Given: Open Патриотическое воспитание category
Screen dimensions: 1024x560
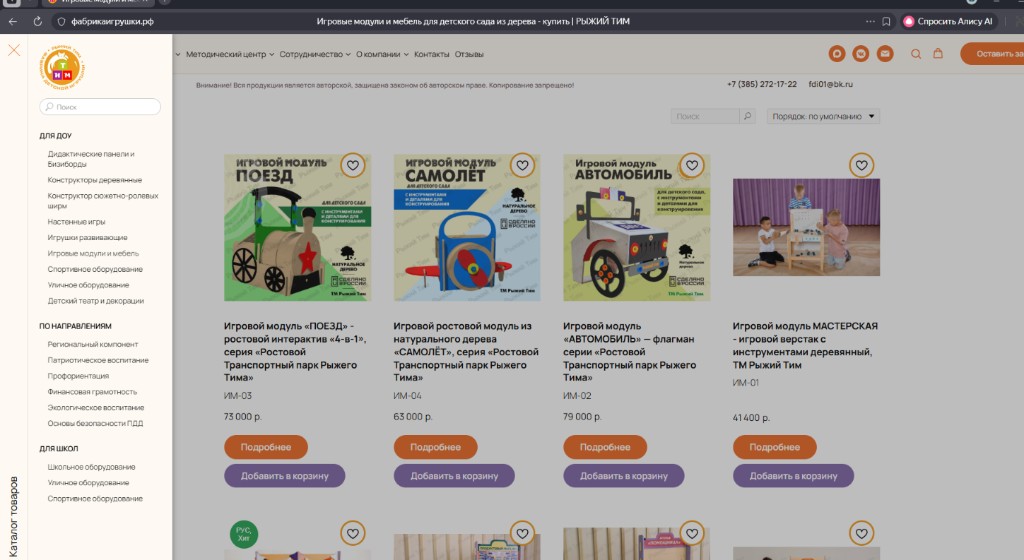Looking at the screenshot, I should 98,360.
